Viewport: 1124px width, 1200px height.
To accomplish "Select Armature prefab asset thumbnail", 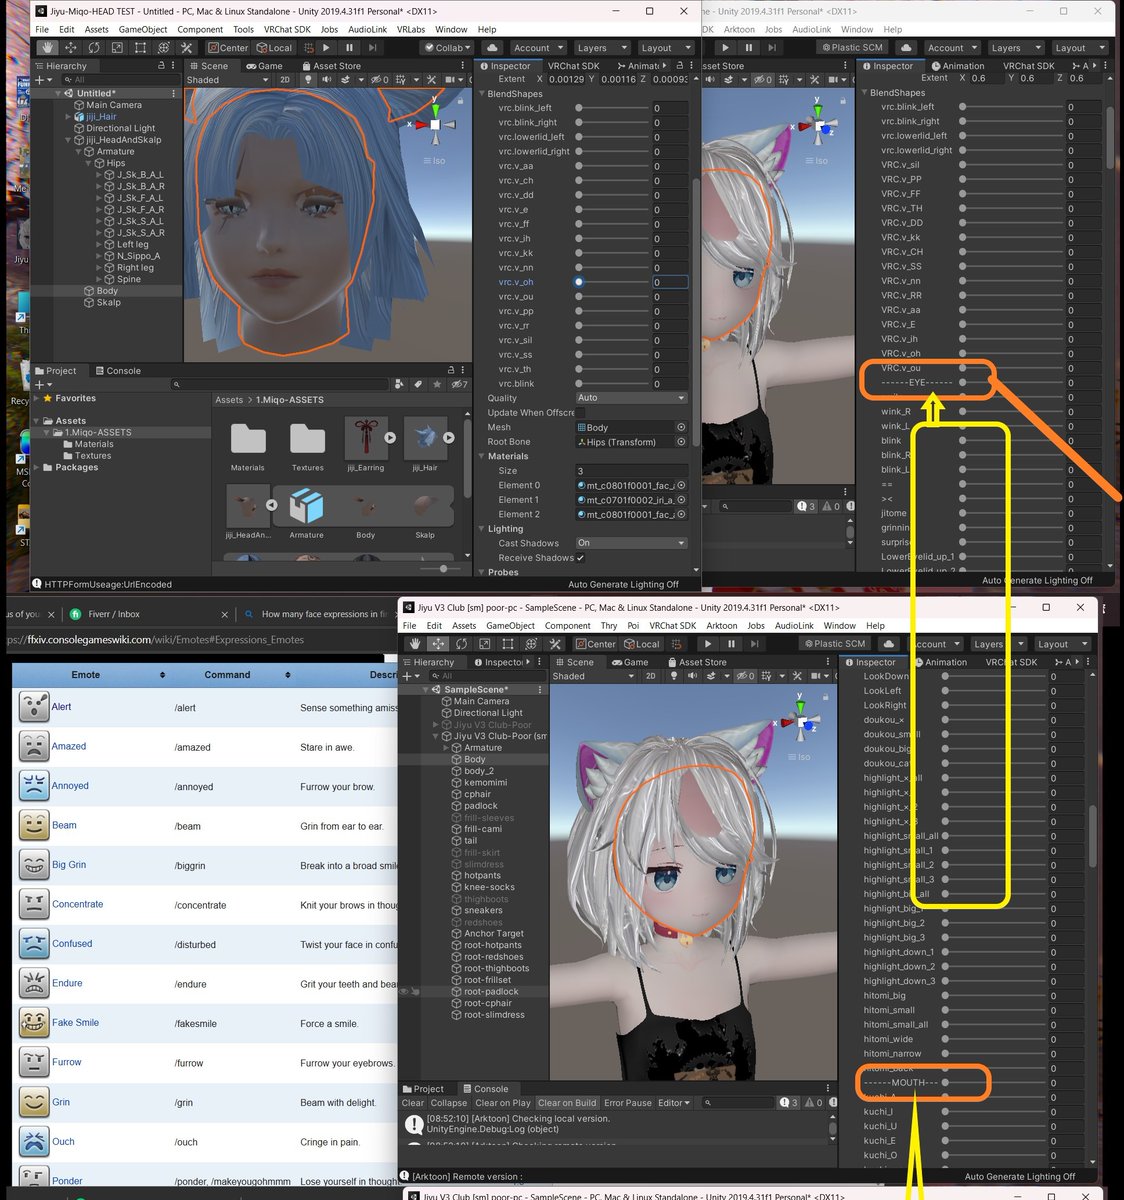I will tap(307, 506).
